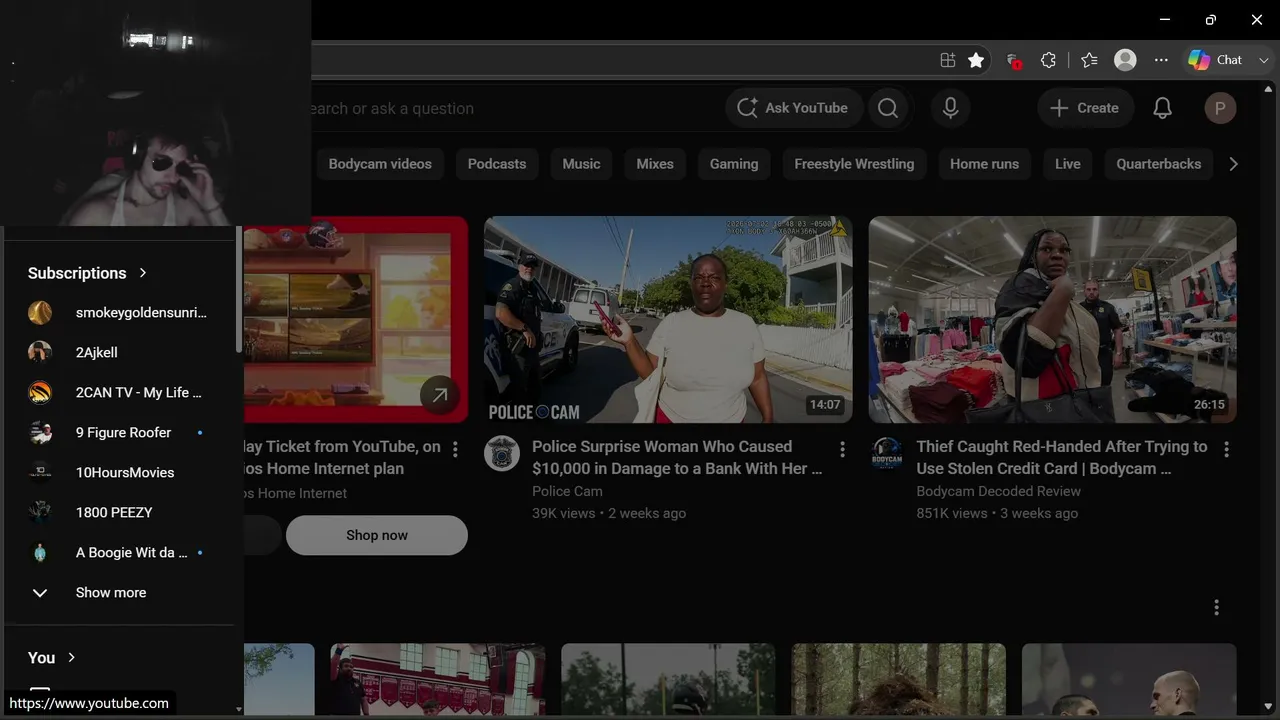Viewport: 1280px width, 720px height.
Task: Select the Gaming chip
Action: [x=734, y=164]
